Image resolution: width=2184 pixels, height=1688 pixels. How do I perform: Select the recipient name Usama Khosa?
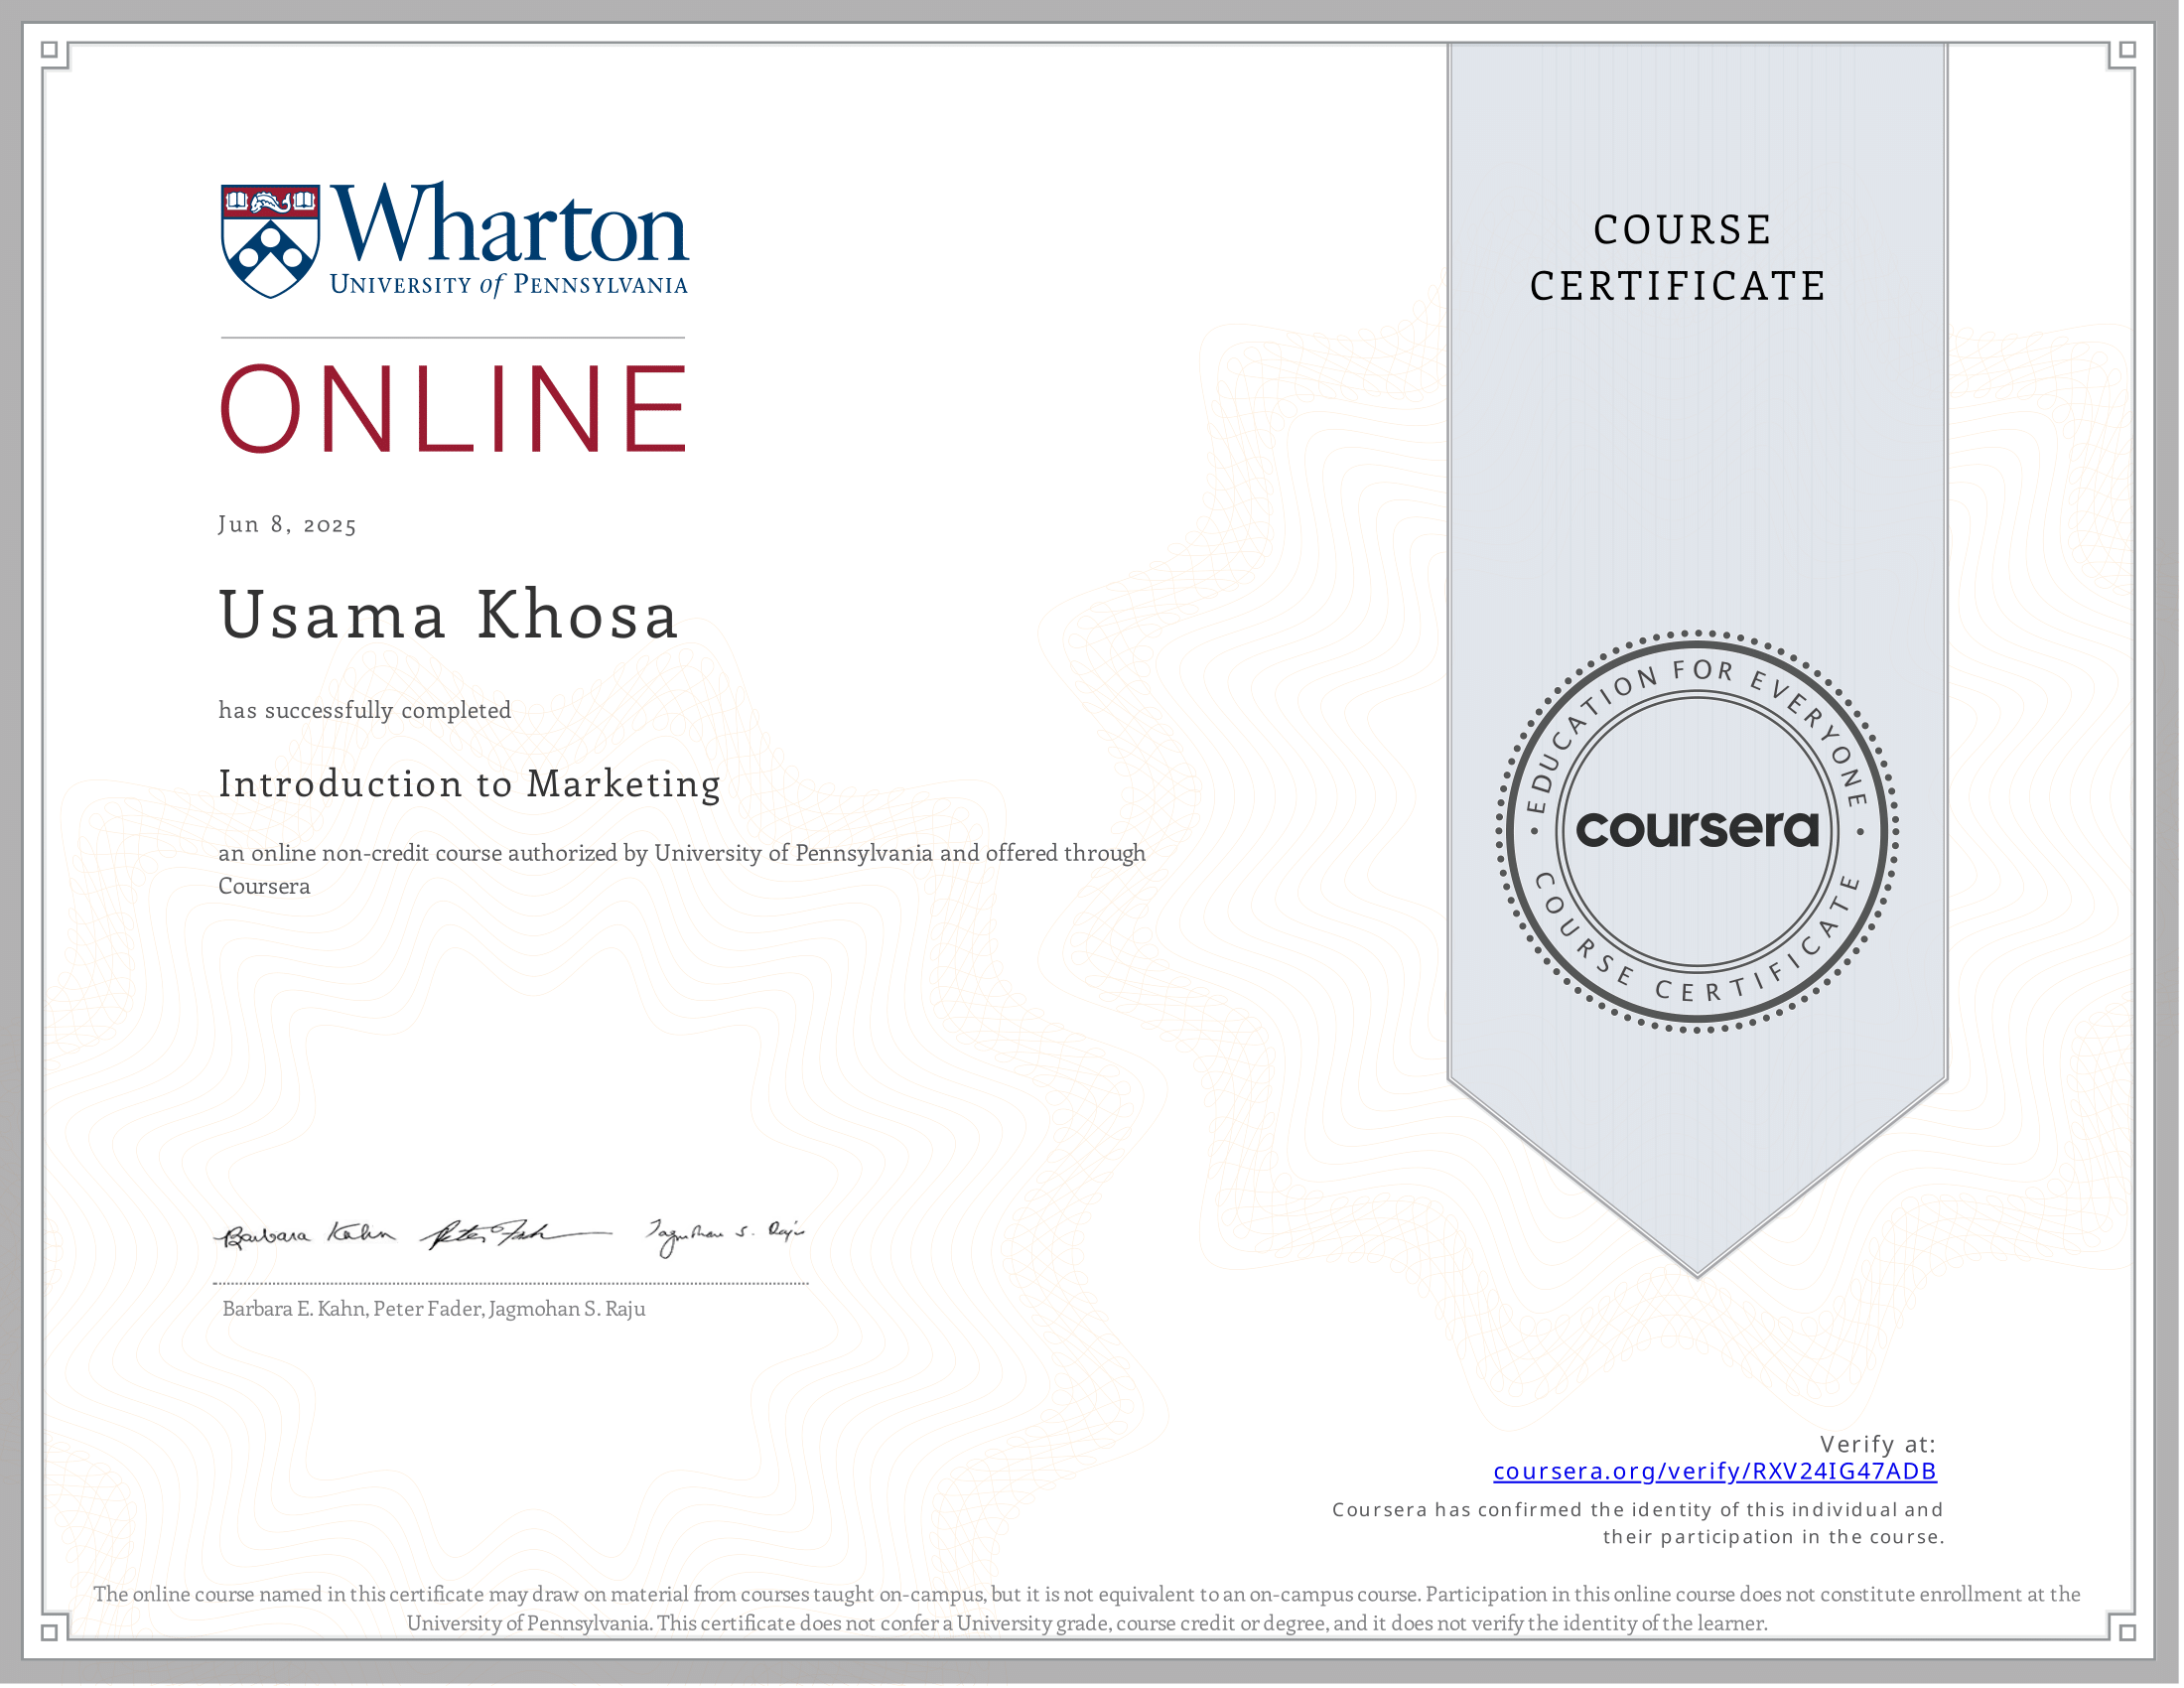(449, 616)
